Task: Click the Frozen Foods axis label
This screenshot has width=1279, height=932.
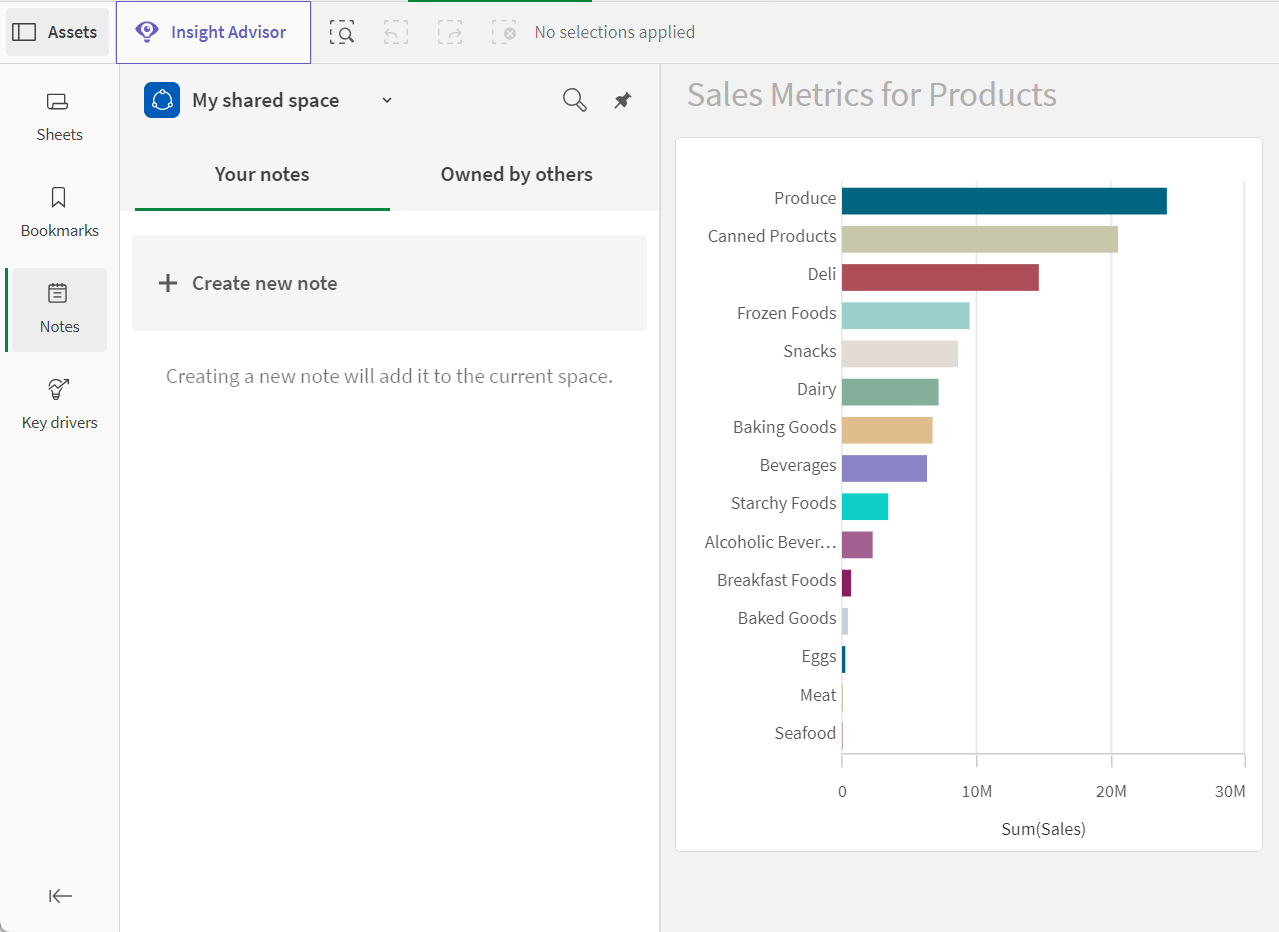Action: click(786, 313)
